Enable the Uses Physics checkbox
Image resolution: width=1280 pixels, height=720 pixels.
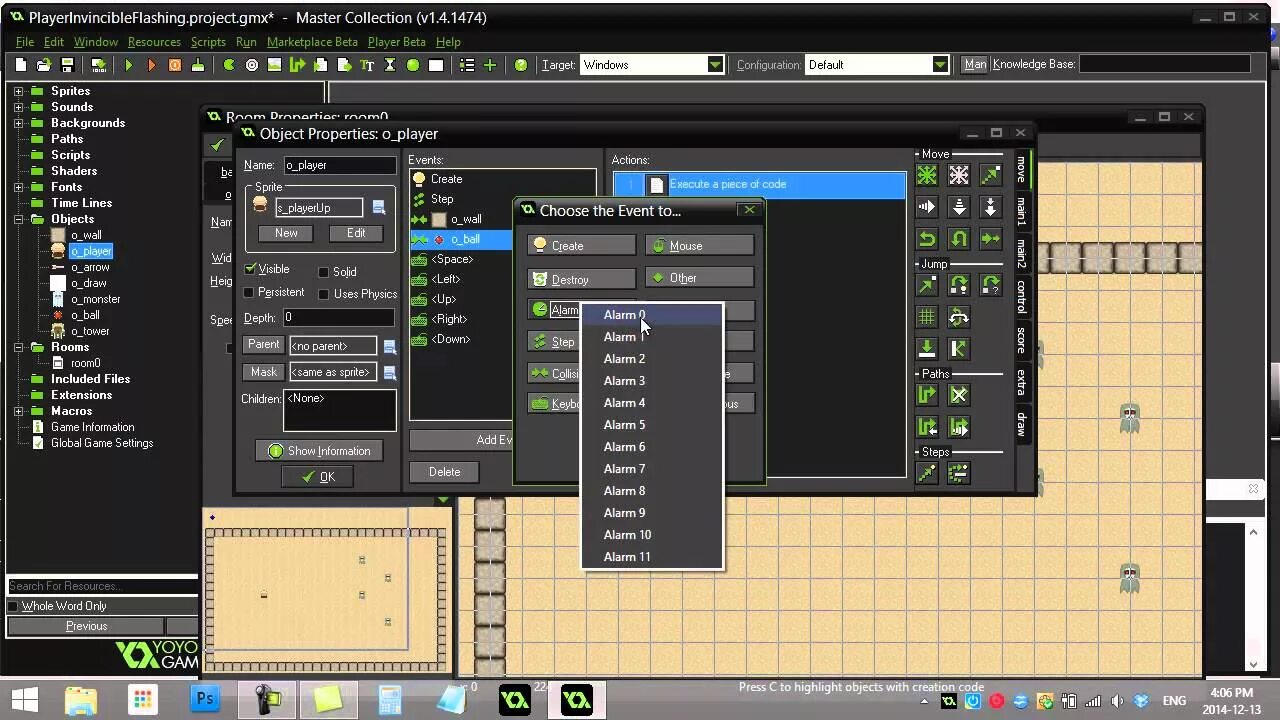(x=323, y=294)
